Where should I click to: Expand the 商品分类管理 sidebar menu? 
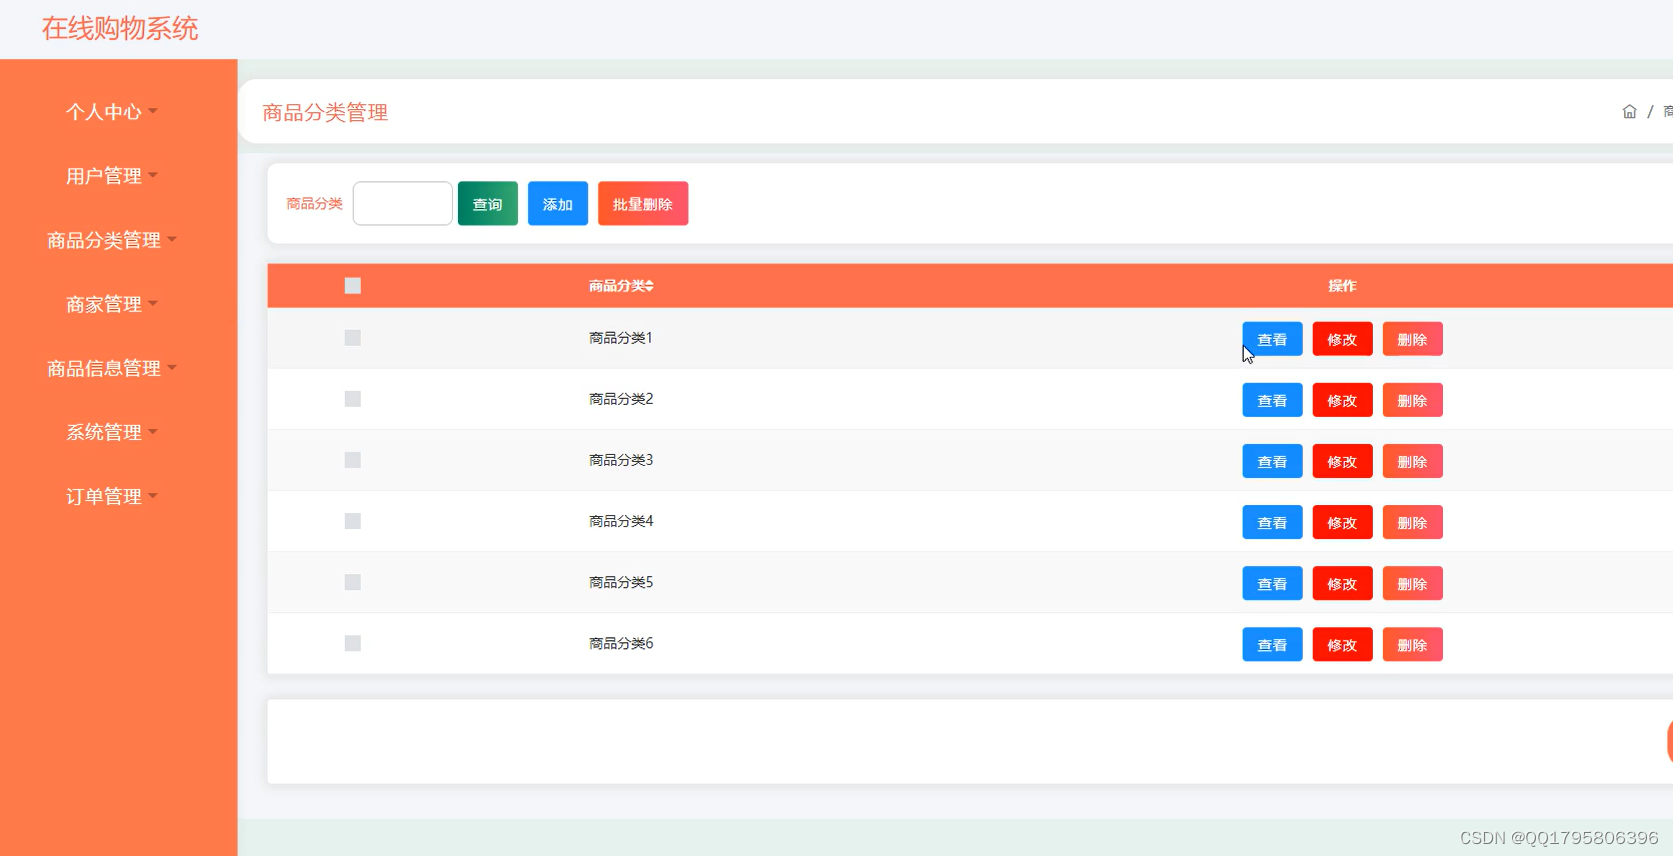111,240
